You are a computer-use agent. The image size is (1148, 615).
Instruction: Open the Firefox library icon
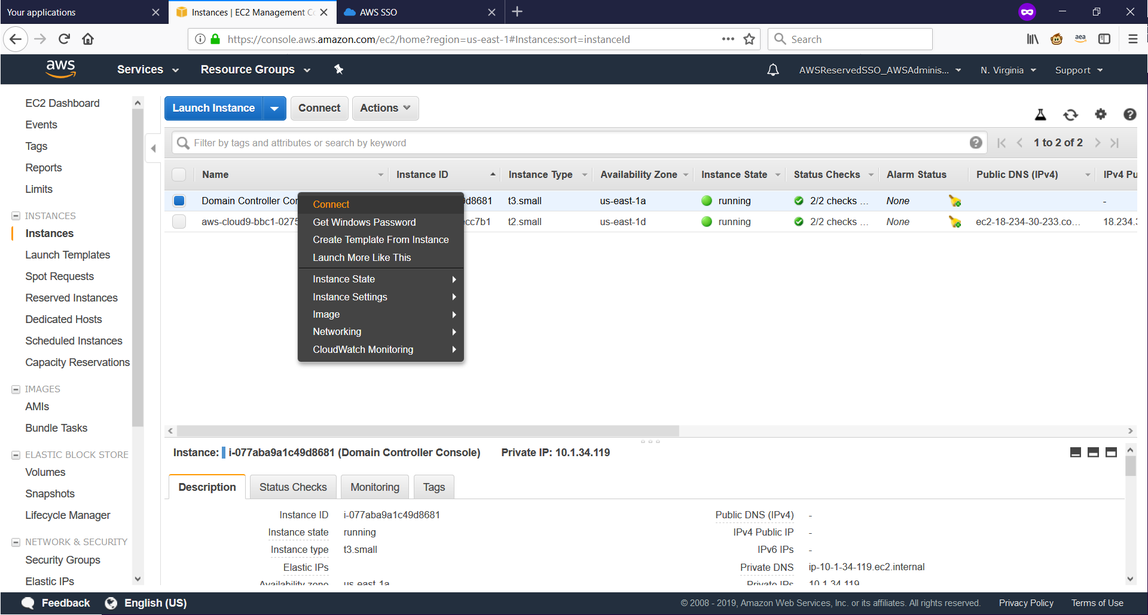tap(1032, 40)
